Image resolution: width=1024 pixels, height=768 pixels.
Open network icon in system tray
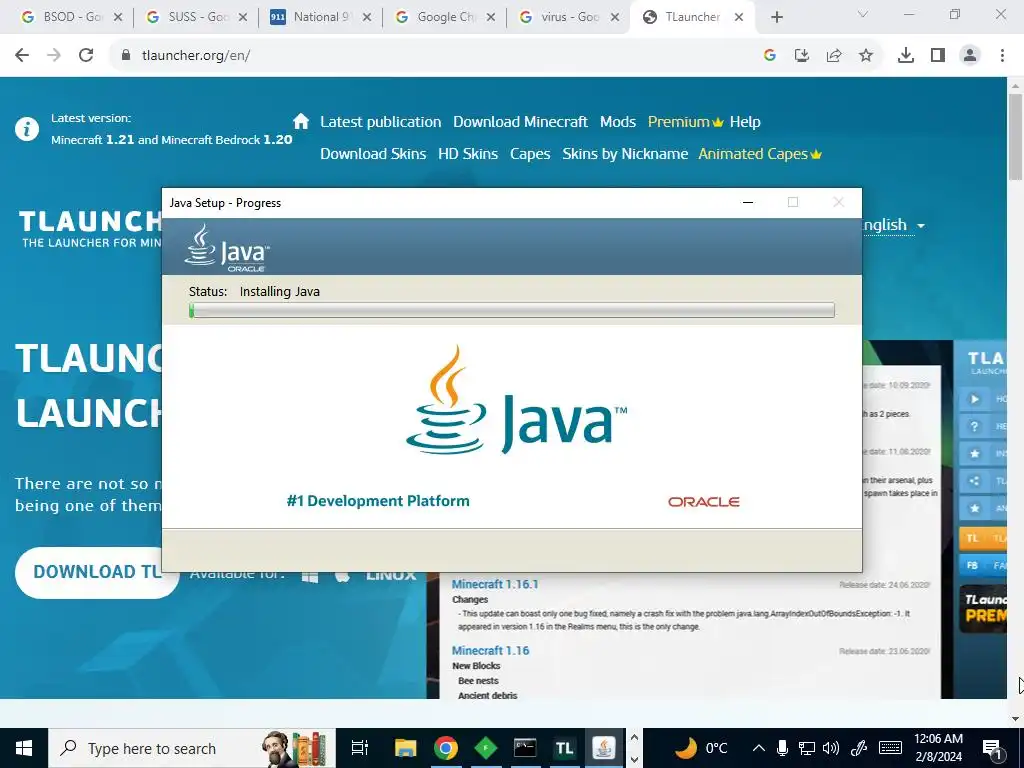tap(807, 748)
